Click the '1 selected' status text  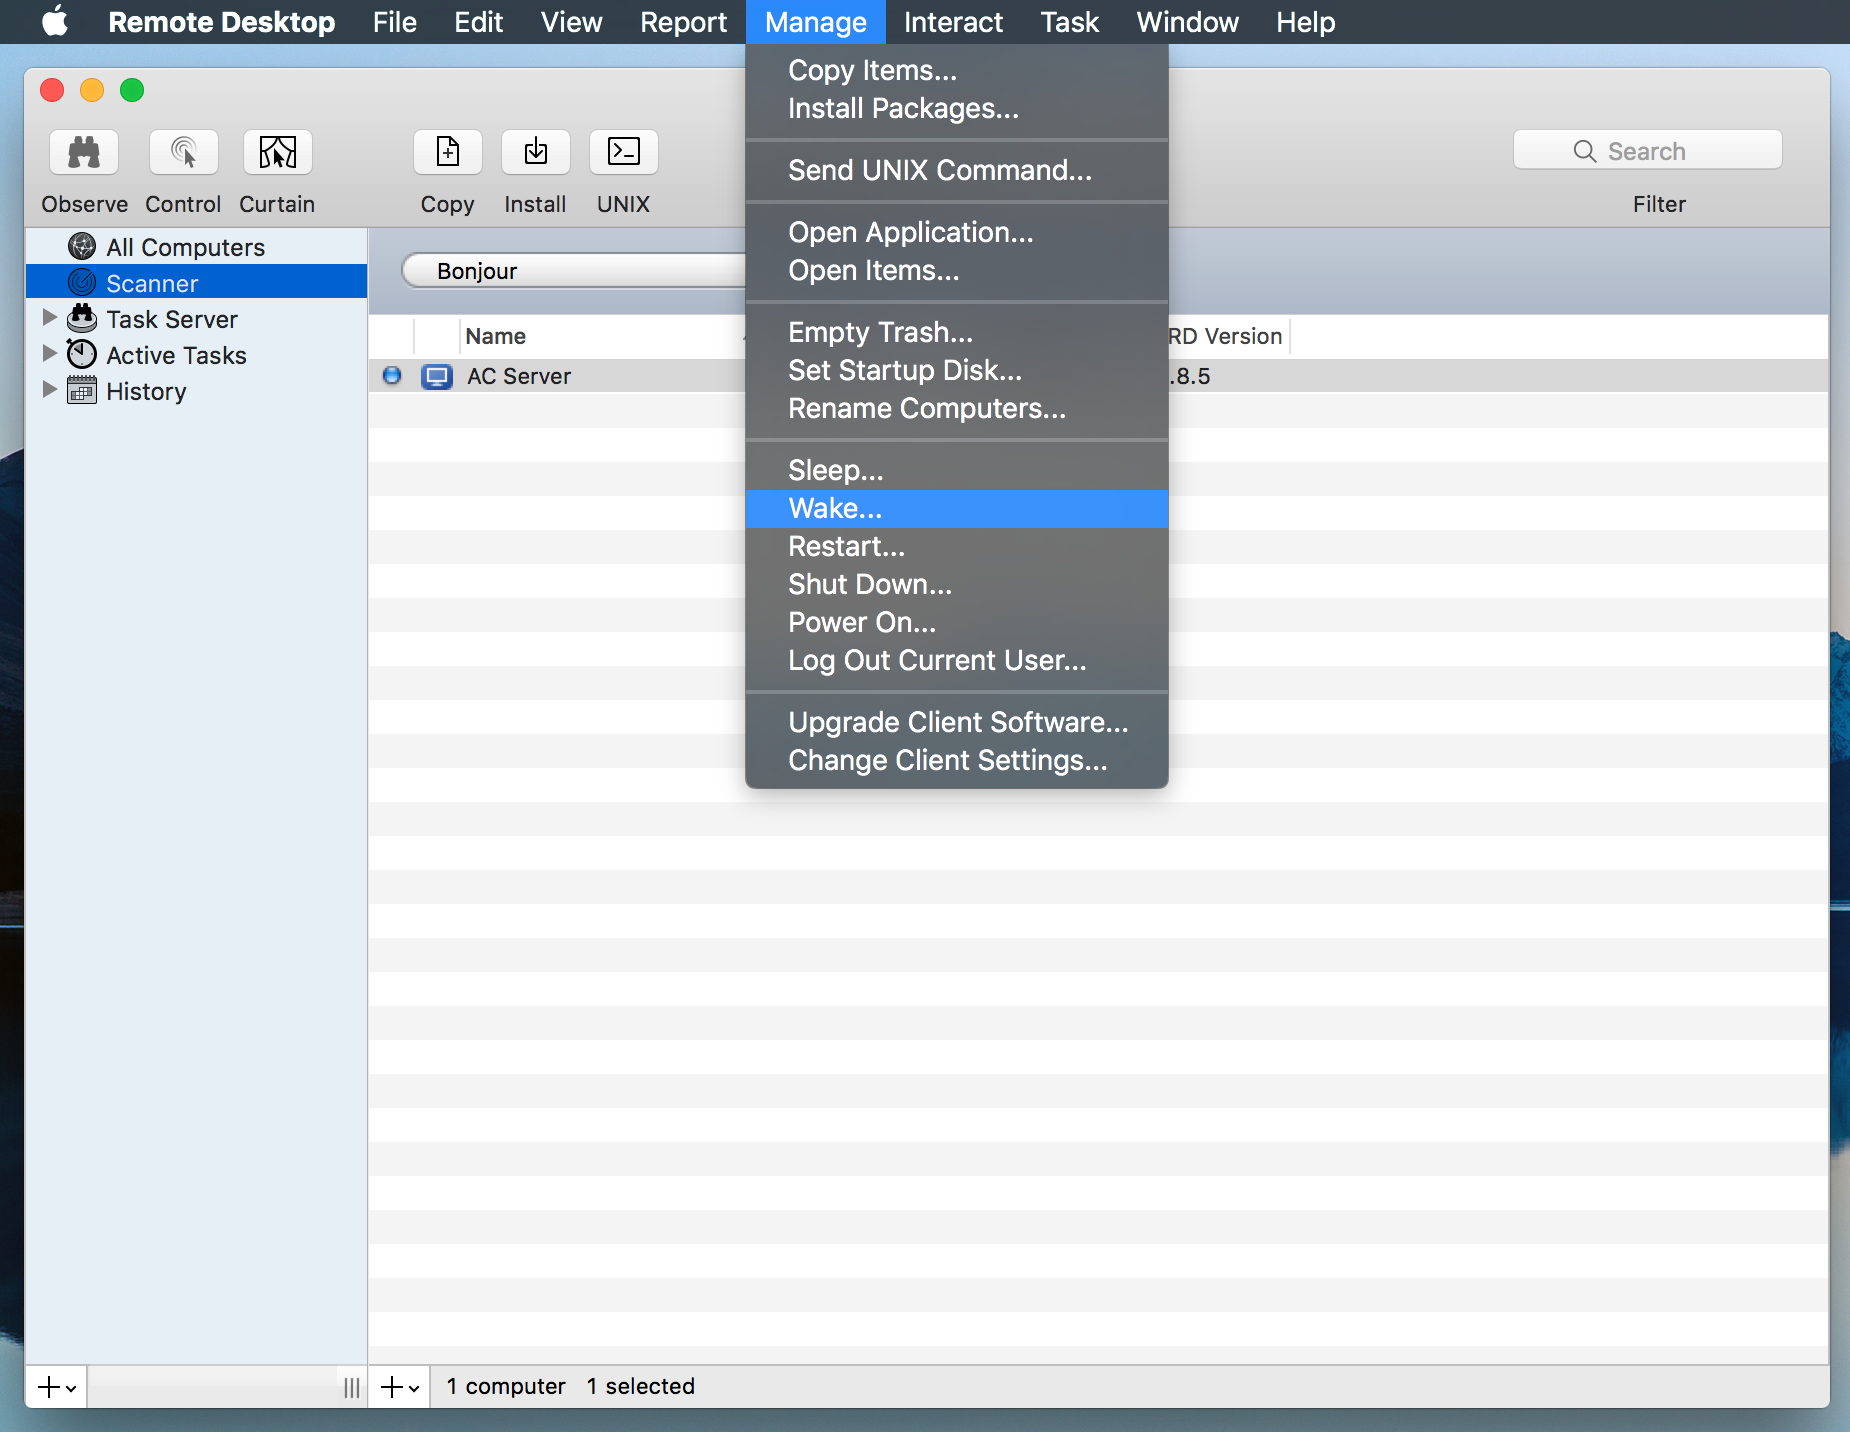pyautogui.click(x=640, y=1386)
